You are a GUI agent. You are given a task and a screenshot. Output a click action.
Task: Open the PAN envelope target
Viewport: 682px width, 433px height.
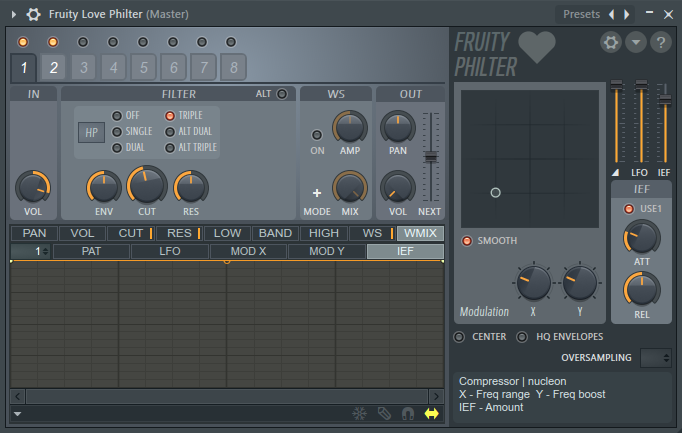[34, 233]
